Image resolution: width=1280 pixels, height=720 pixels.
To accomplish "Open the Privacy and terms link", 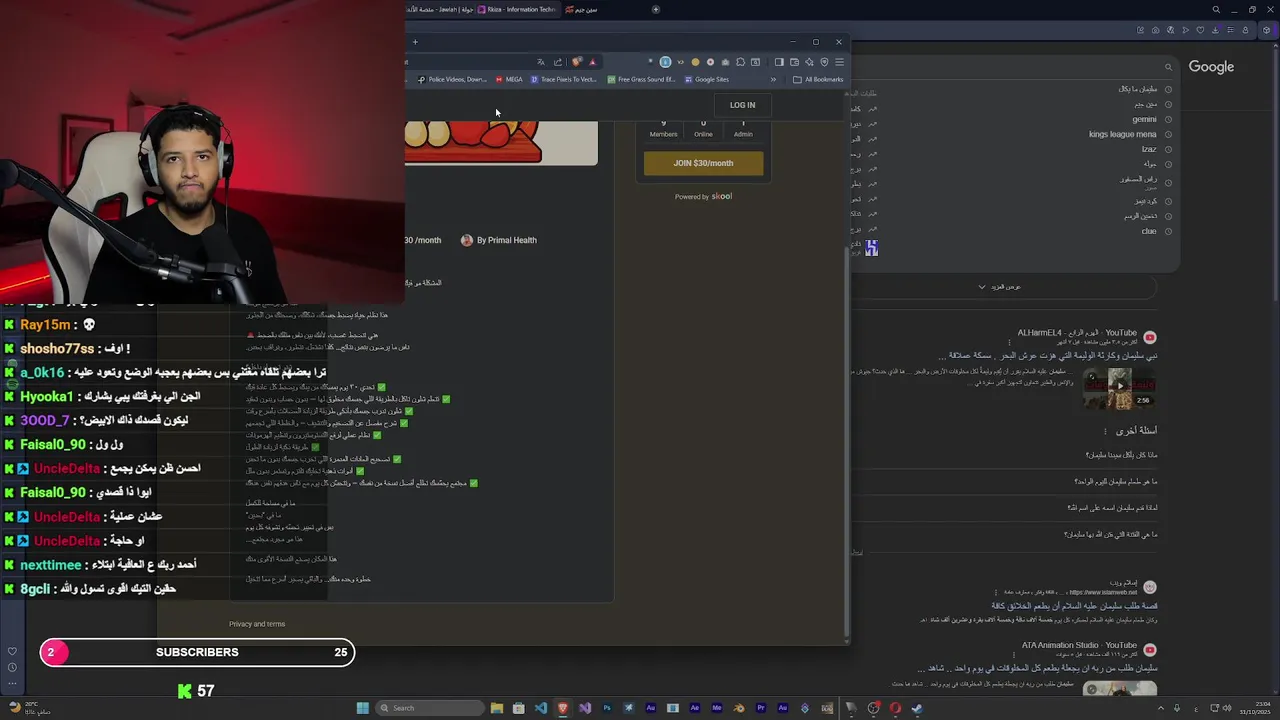I will [257, 624].
